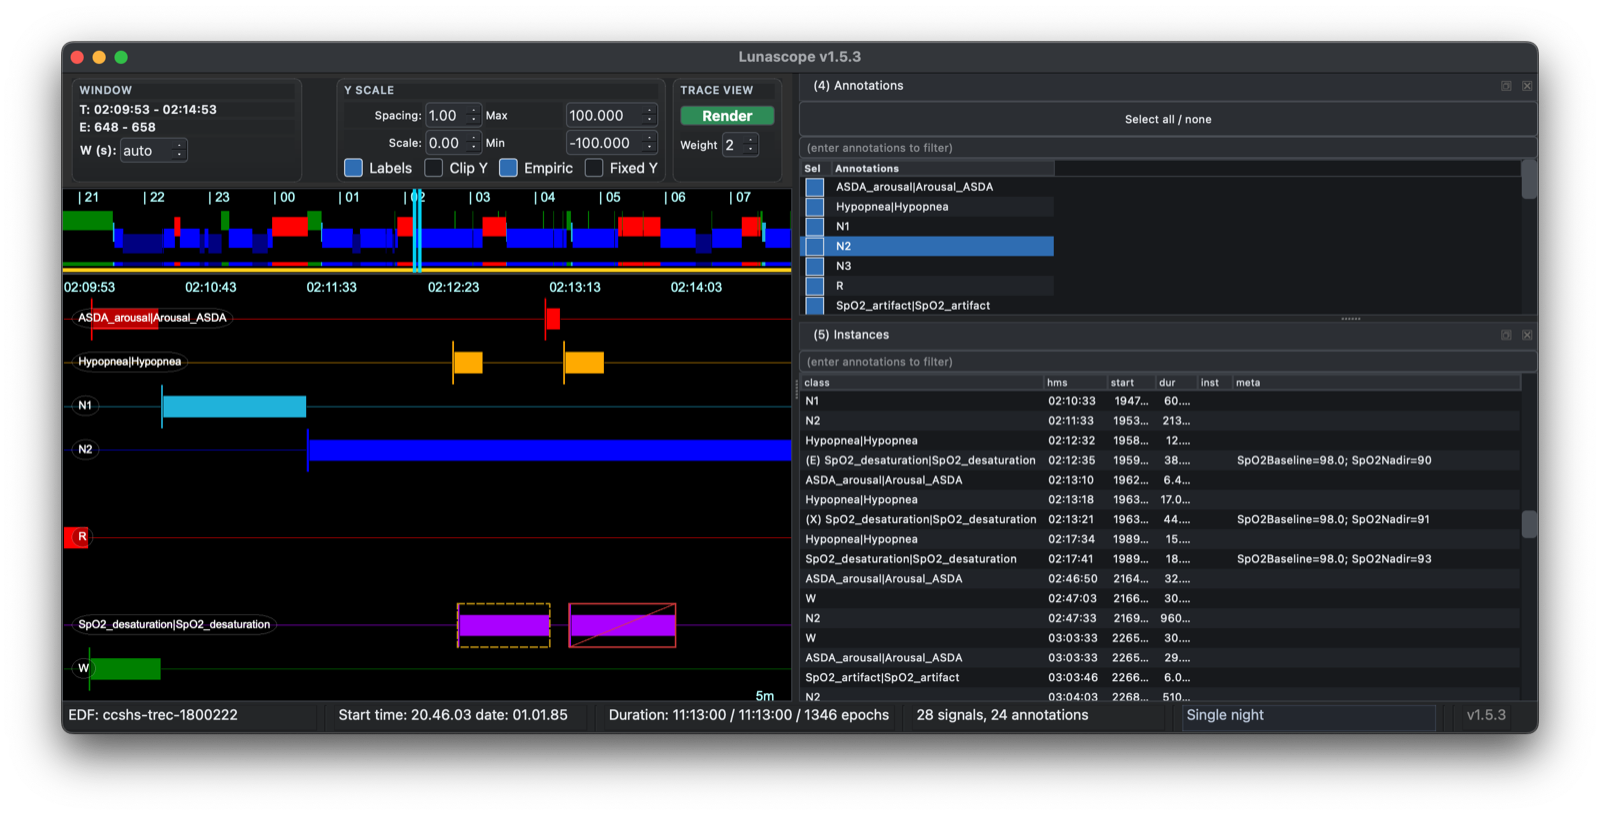This screenshot has height=815, width=1600.
Task: Check the Hypopnea annotation box
Action: point(815,207)
